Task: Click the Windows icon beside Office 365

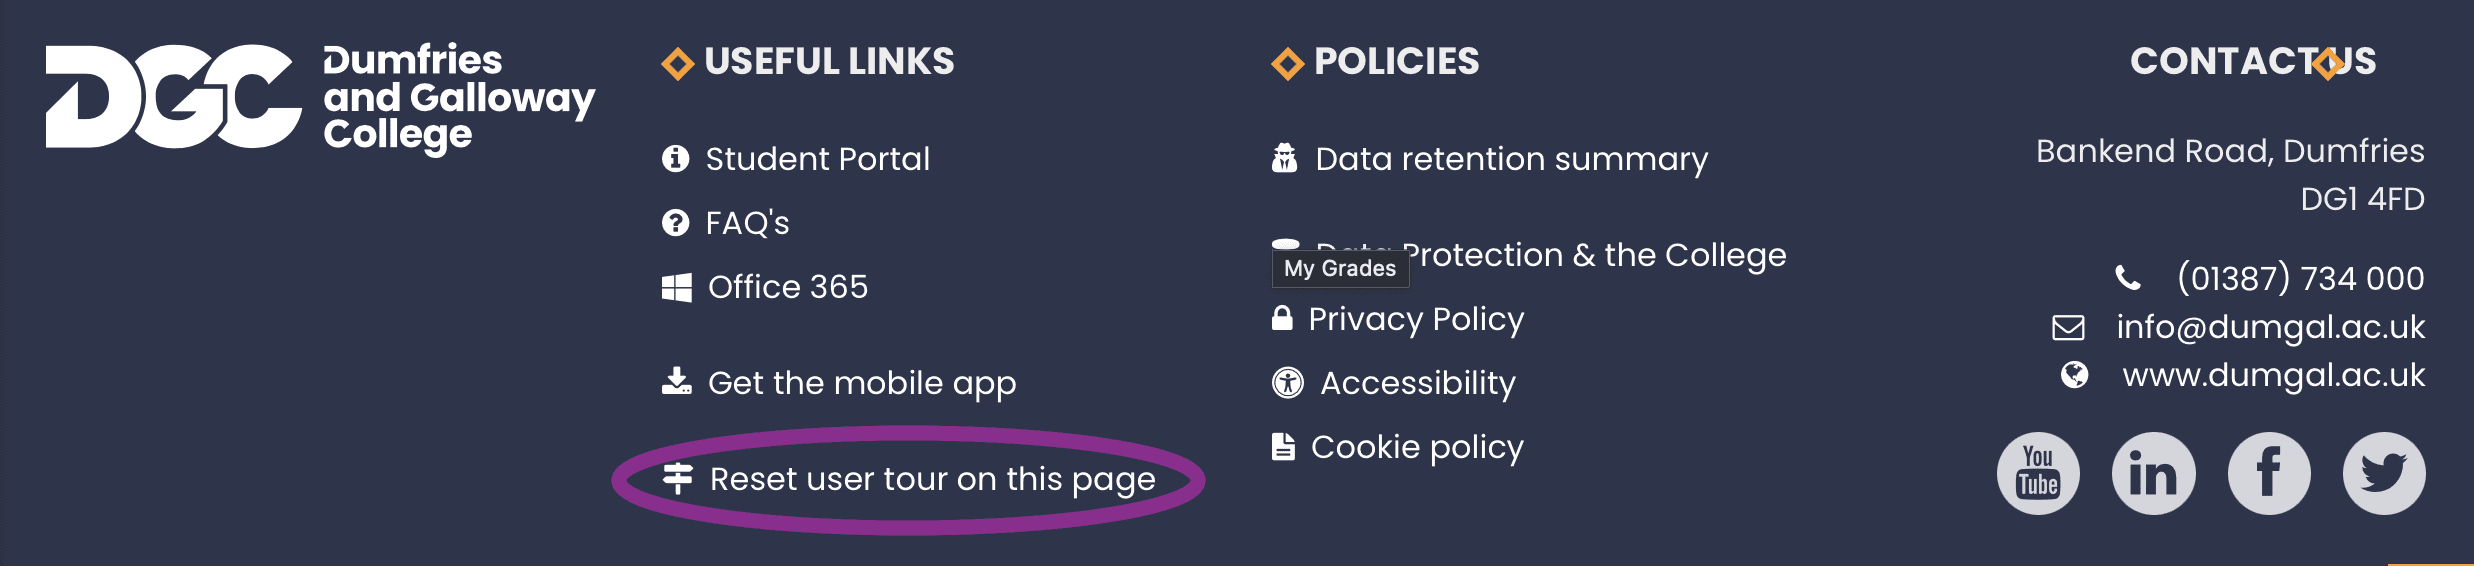Action: (x=677, y=288)
